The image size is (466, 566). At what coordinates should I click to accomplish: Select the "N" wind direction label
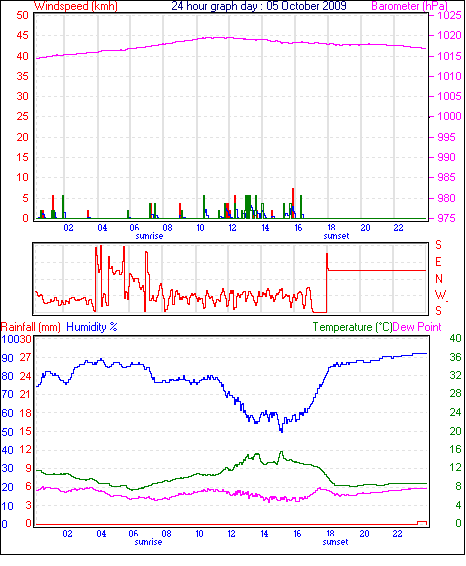click(439, 279)
